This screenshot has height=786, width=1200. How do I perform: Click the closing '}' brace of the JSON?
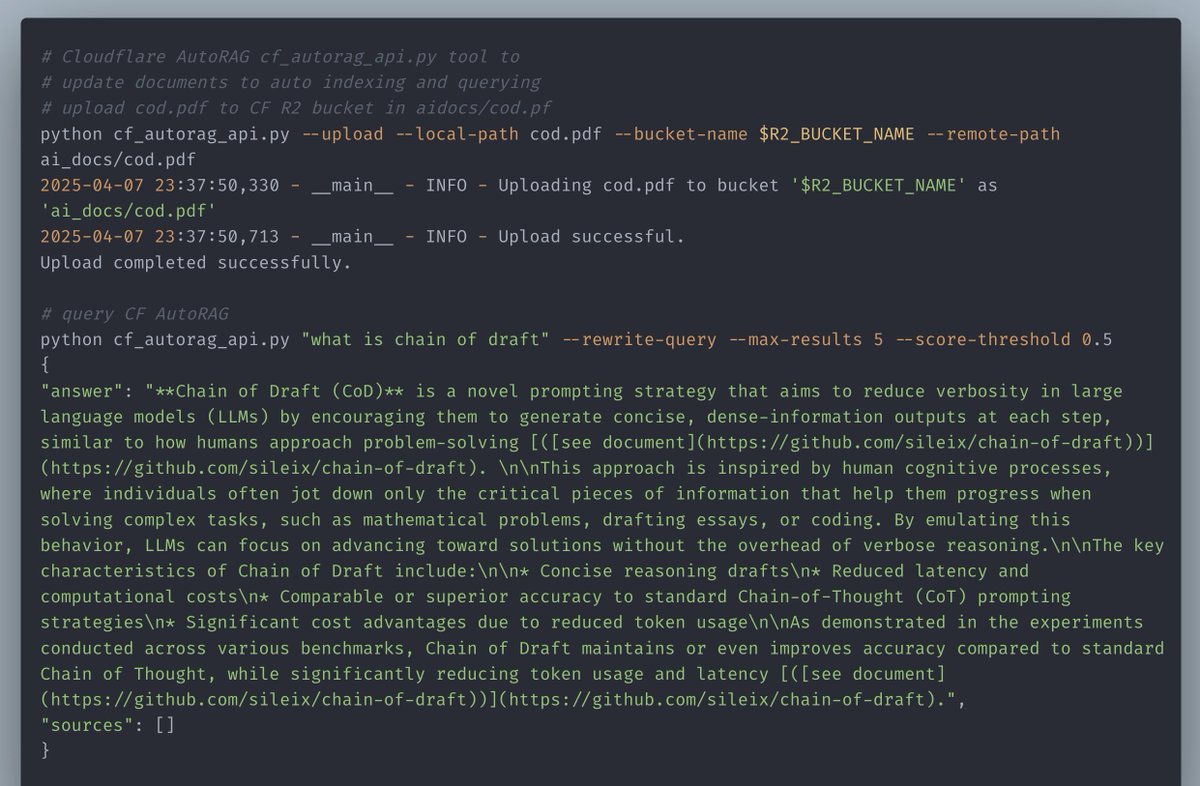[46, 751]
